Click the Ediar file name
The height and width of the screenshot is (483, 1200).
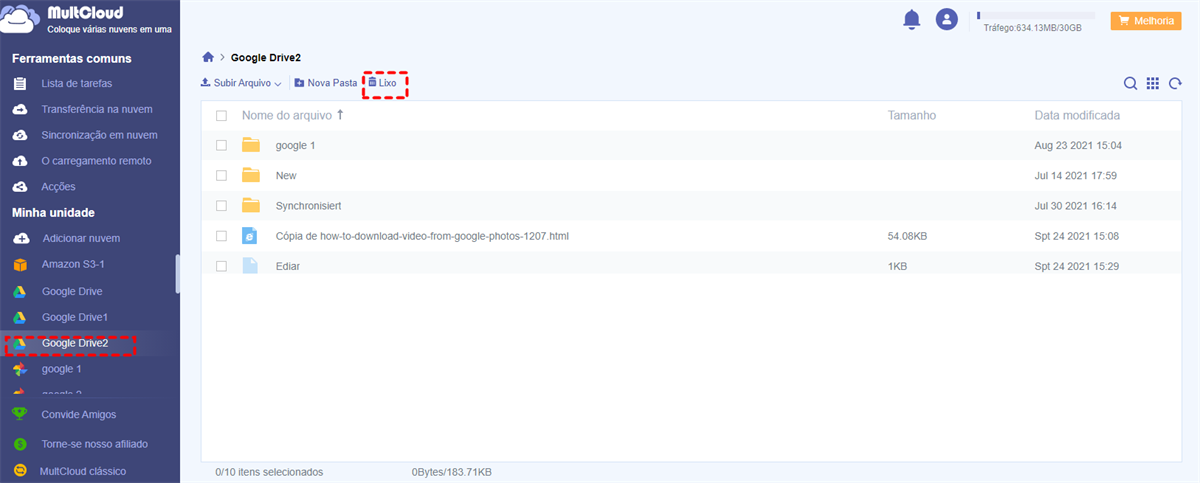click(288, 266)
